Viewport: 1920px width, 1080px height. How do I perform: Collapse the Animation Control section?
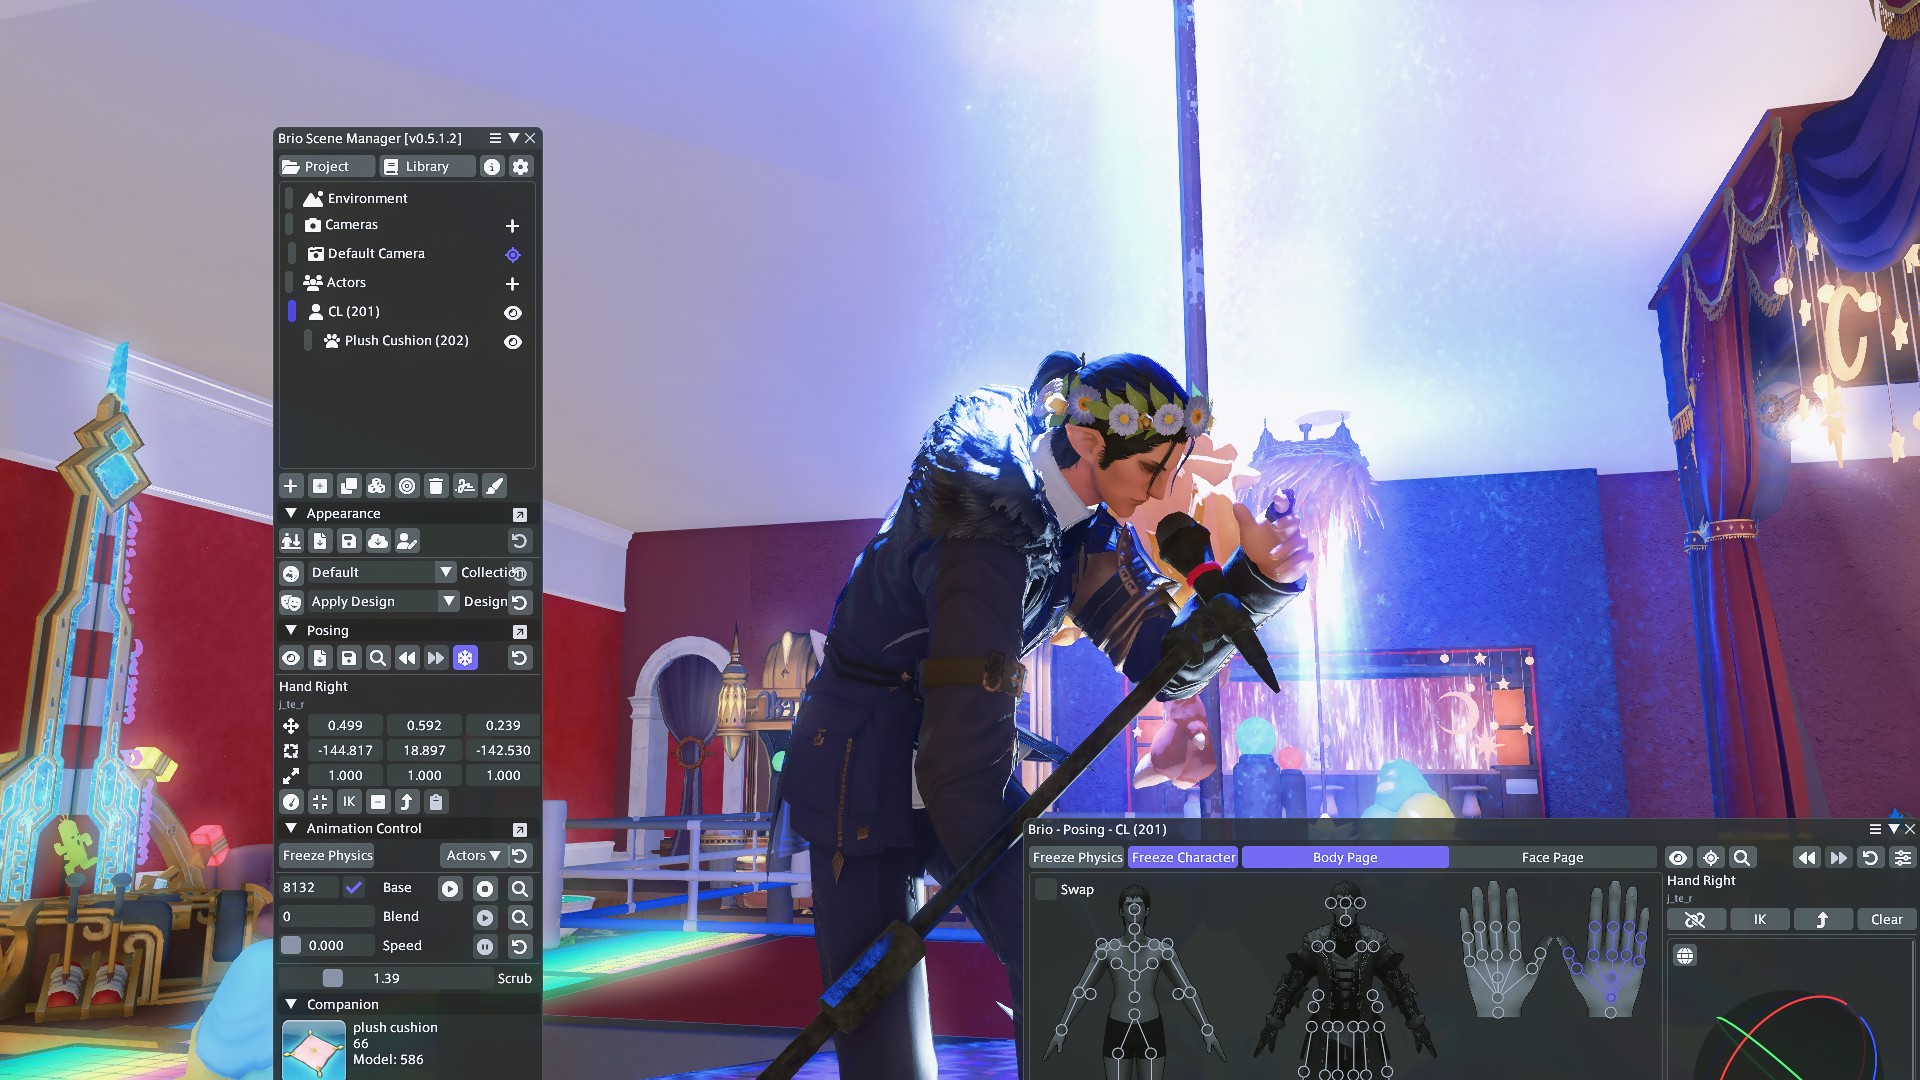[291, 828]
